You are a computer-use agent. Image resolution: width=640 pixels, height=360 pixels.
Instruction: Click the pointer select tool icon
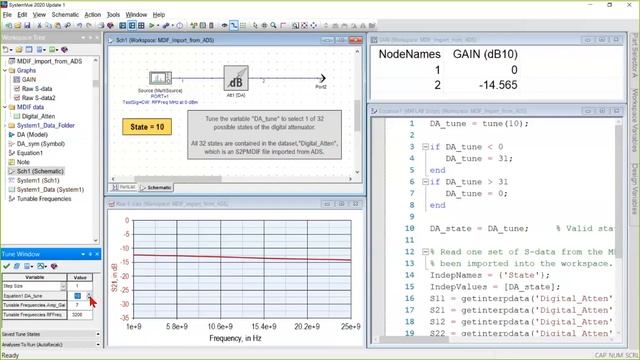255,25
